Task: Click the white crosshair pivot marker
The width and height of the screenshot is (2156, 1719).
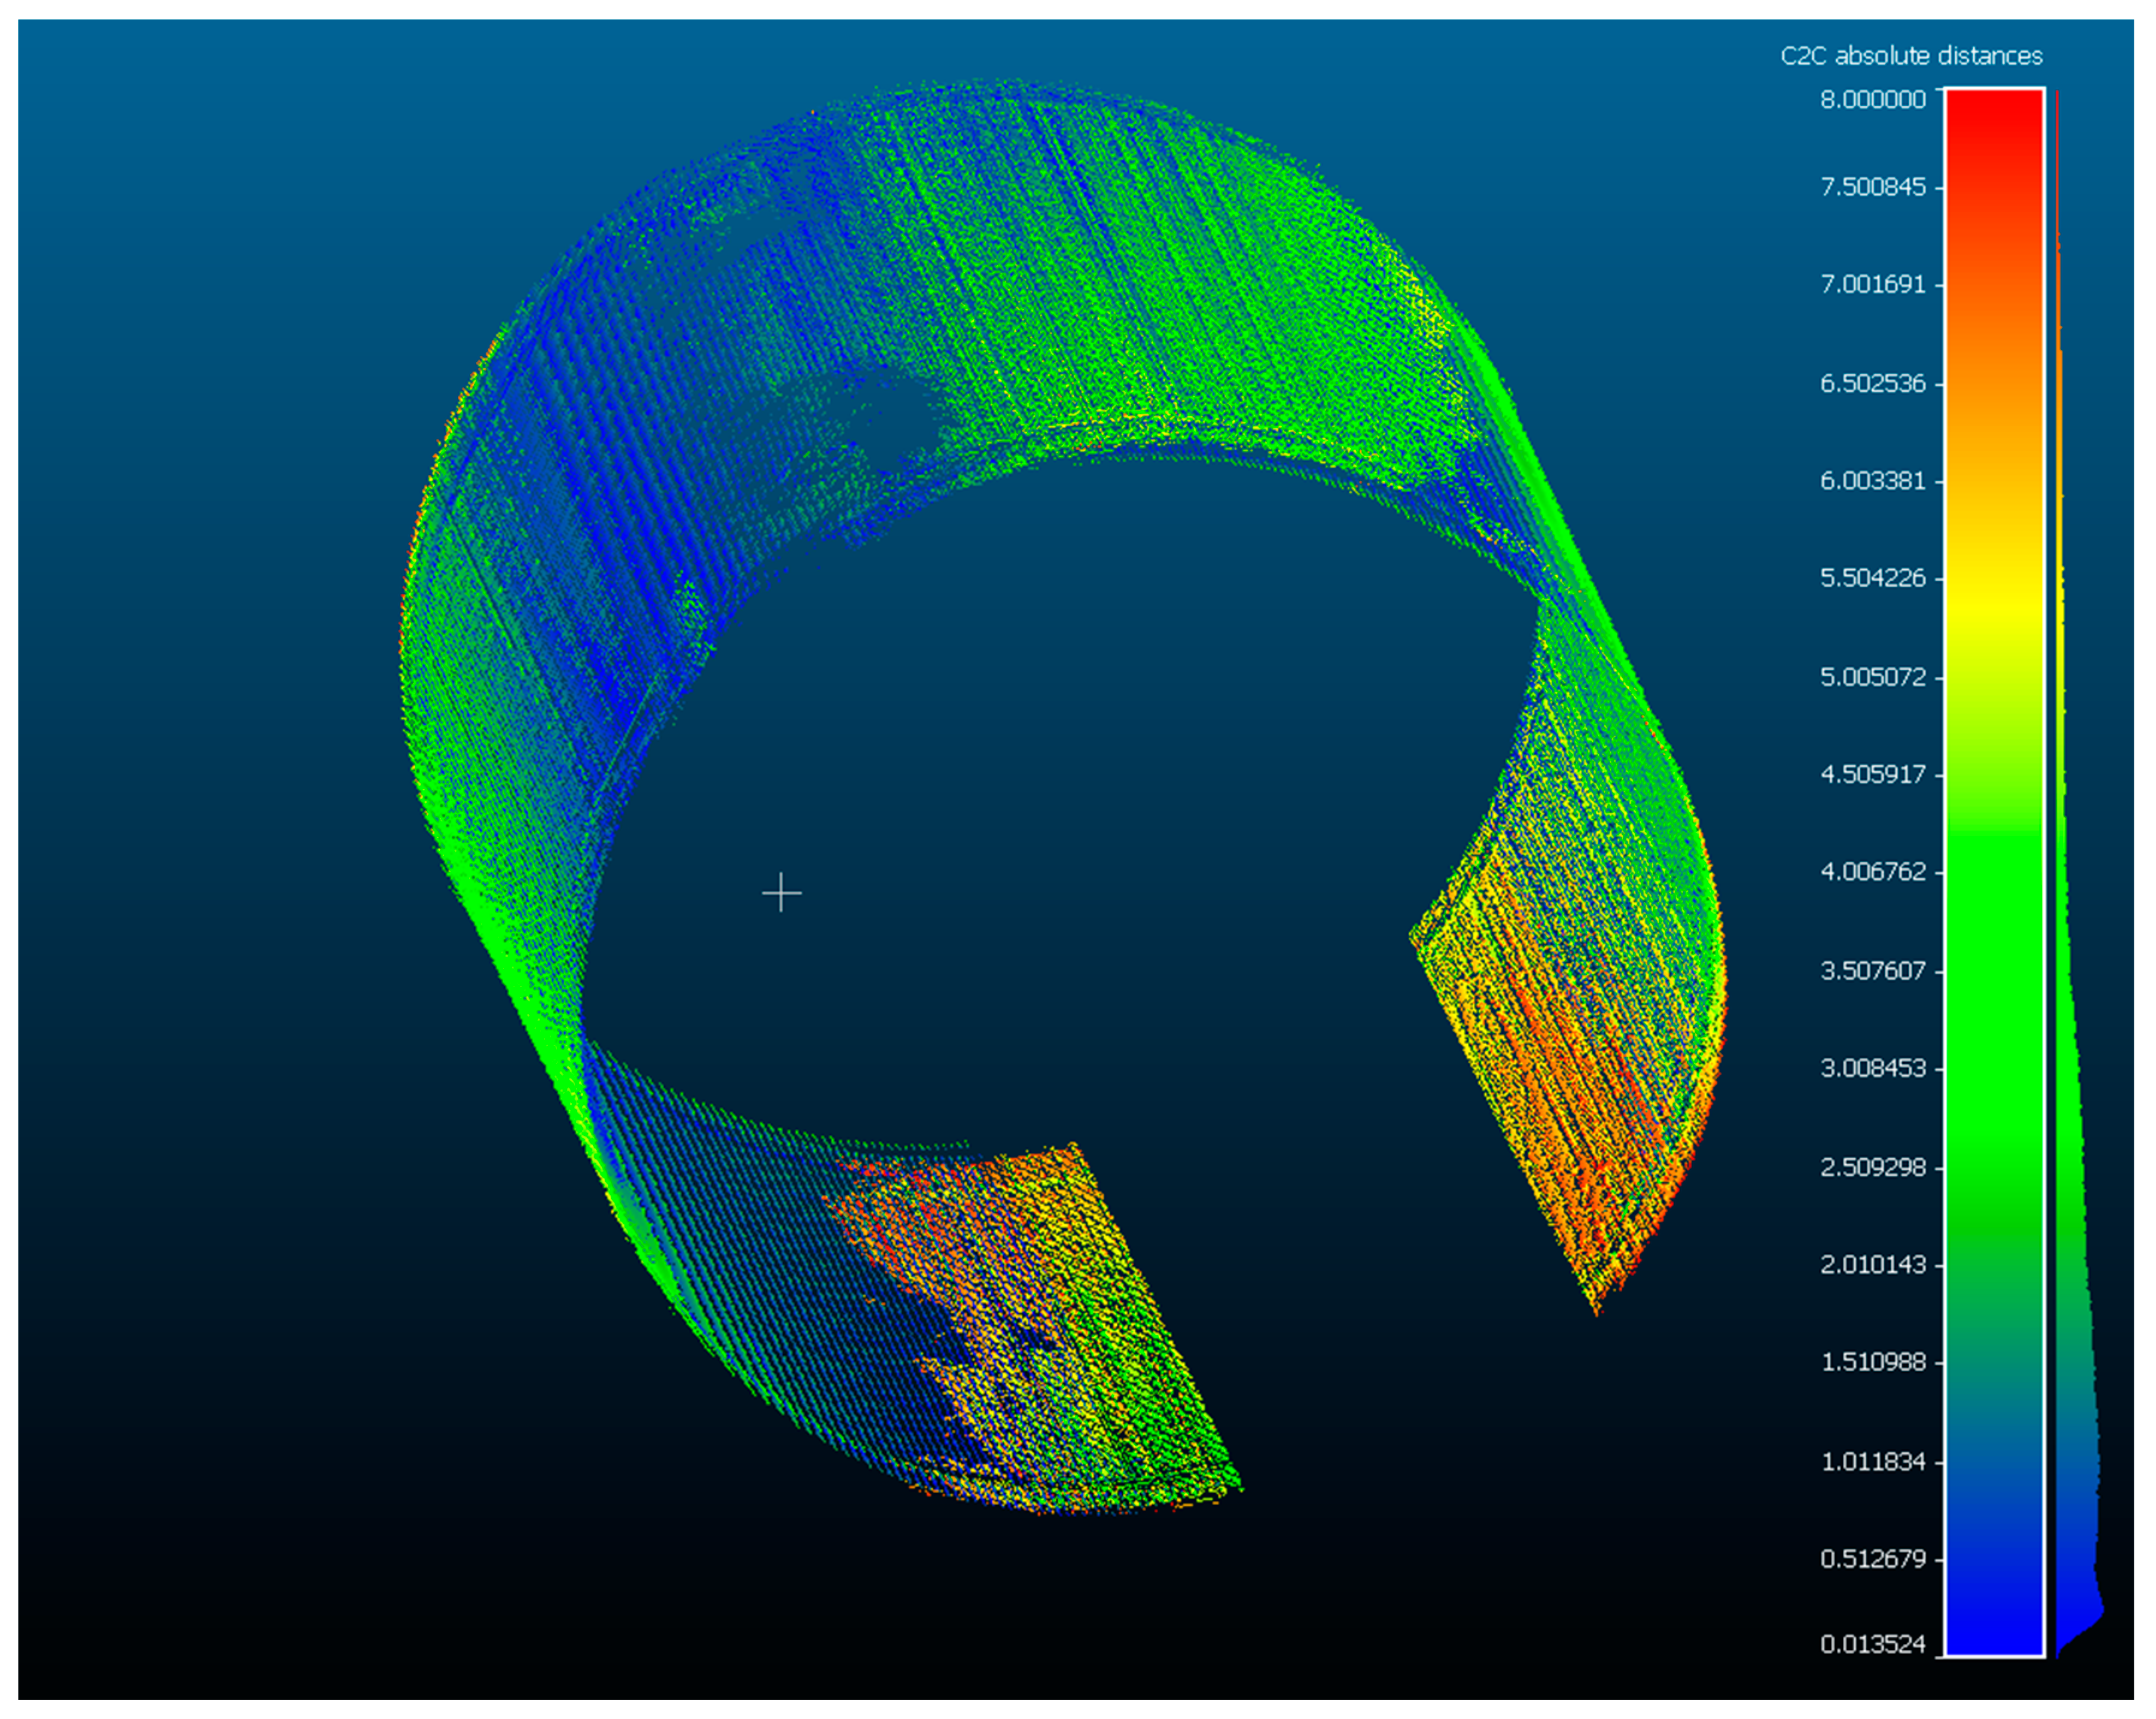Action: tap(781, 892)
